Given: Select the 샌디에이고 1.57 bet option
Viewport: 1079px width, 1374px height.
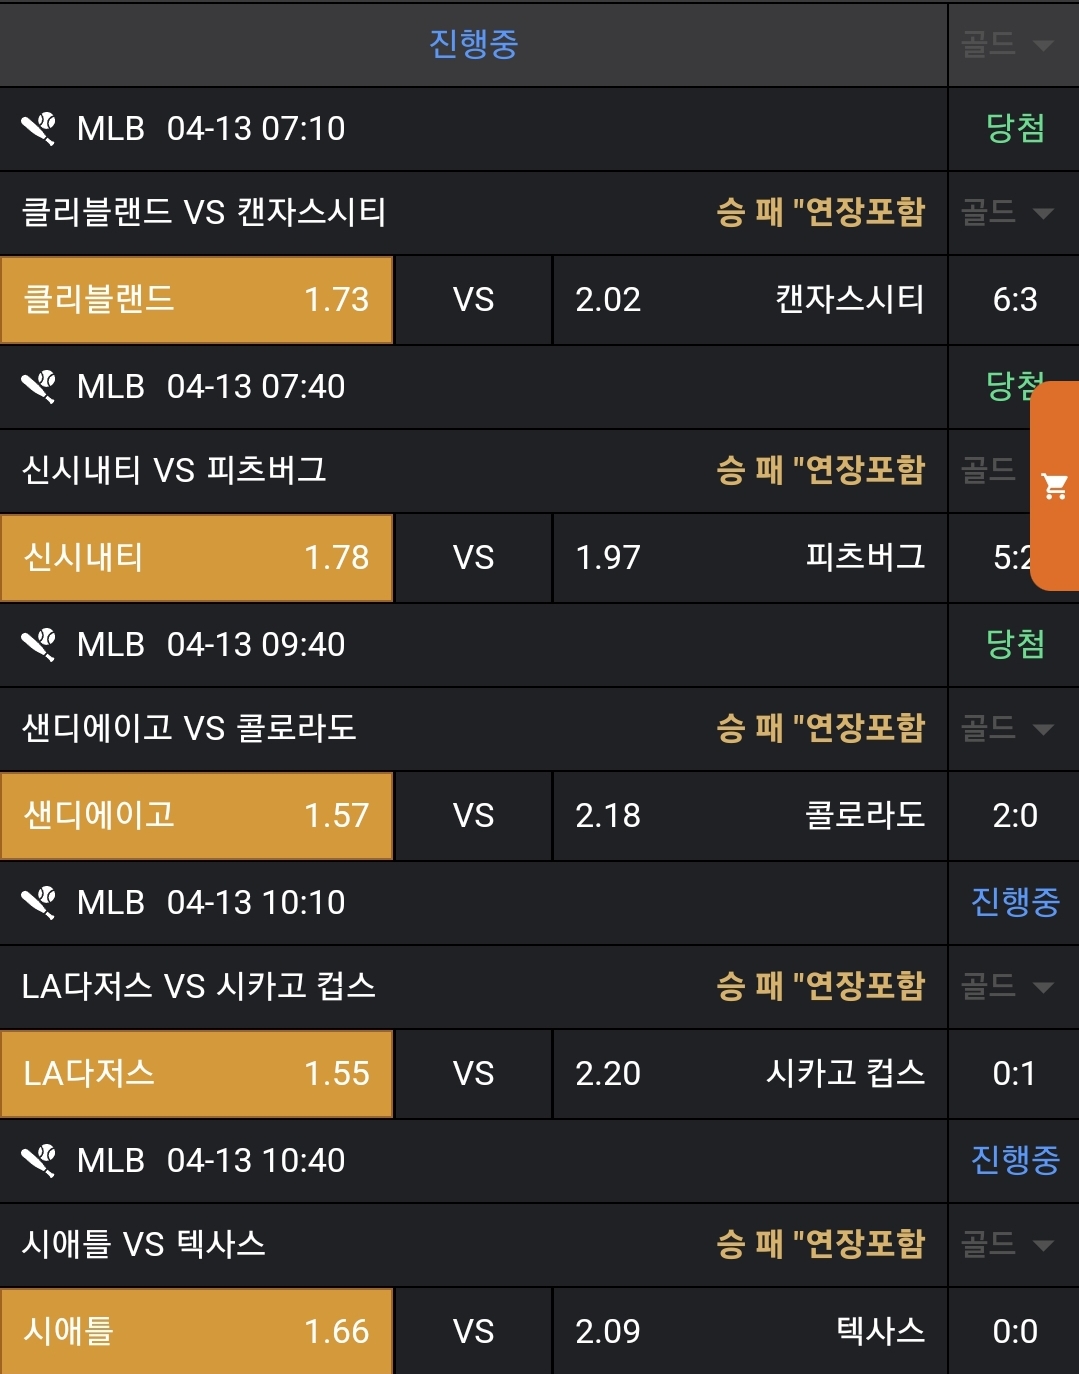Looking at the screenshot, I should [x=197, y=816].
